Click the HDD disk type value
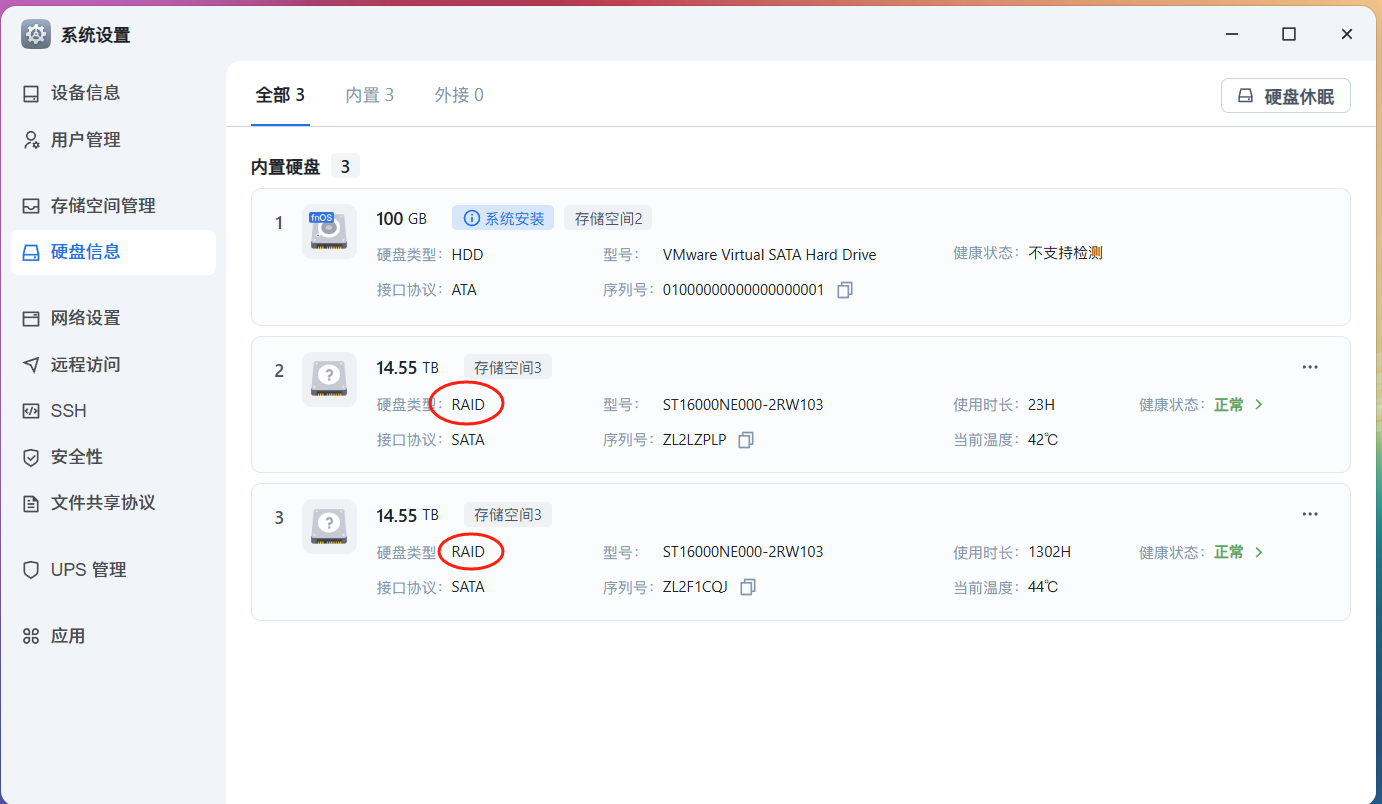Screen dimensions: 1382x804 [467, 255]
